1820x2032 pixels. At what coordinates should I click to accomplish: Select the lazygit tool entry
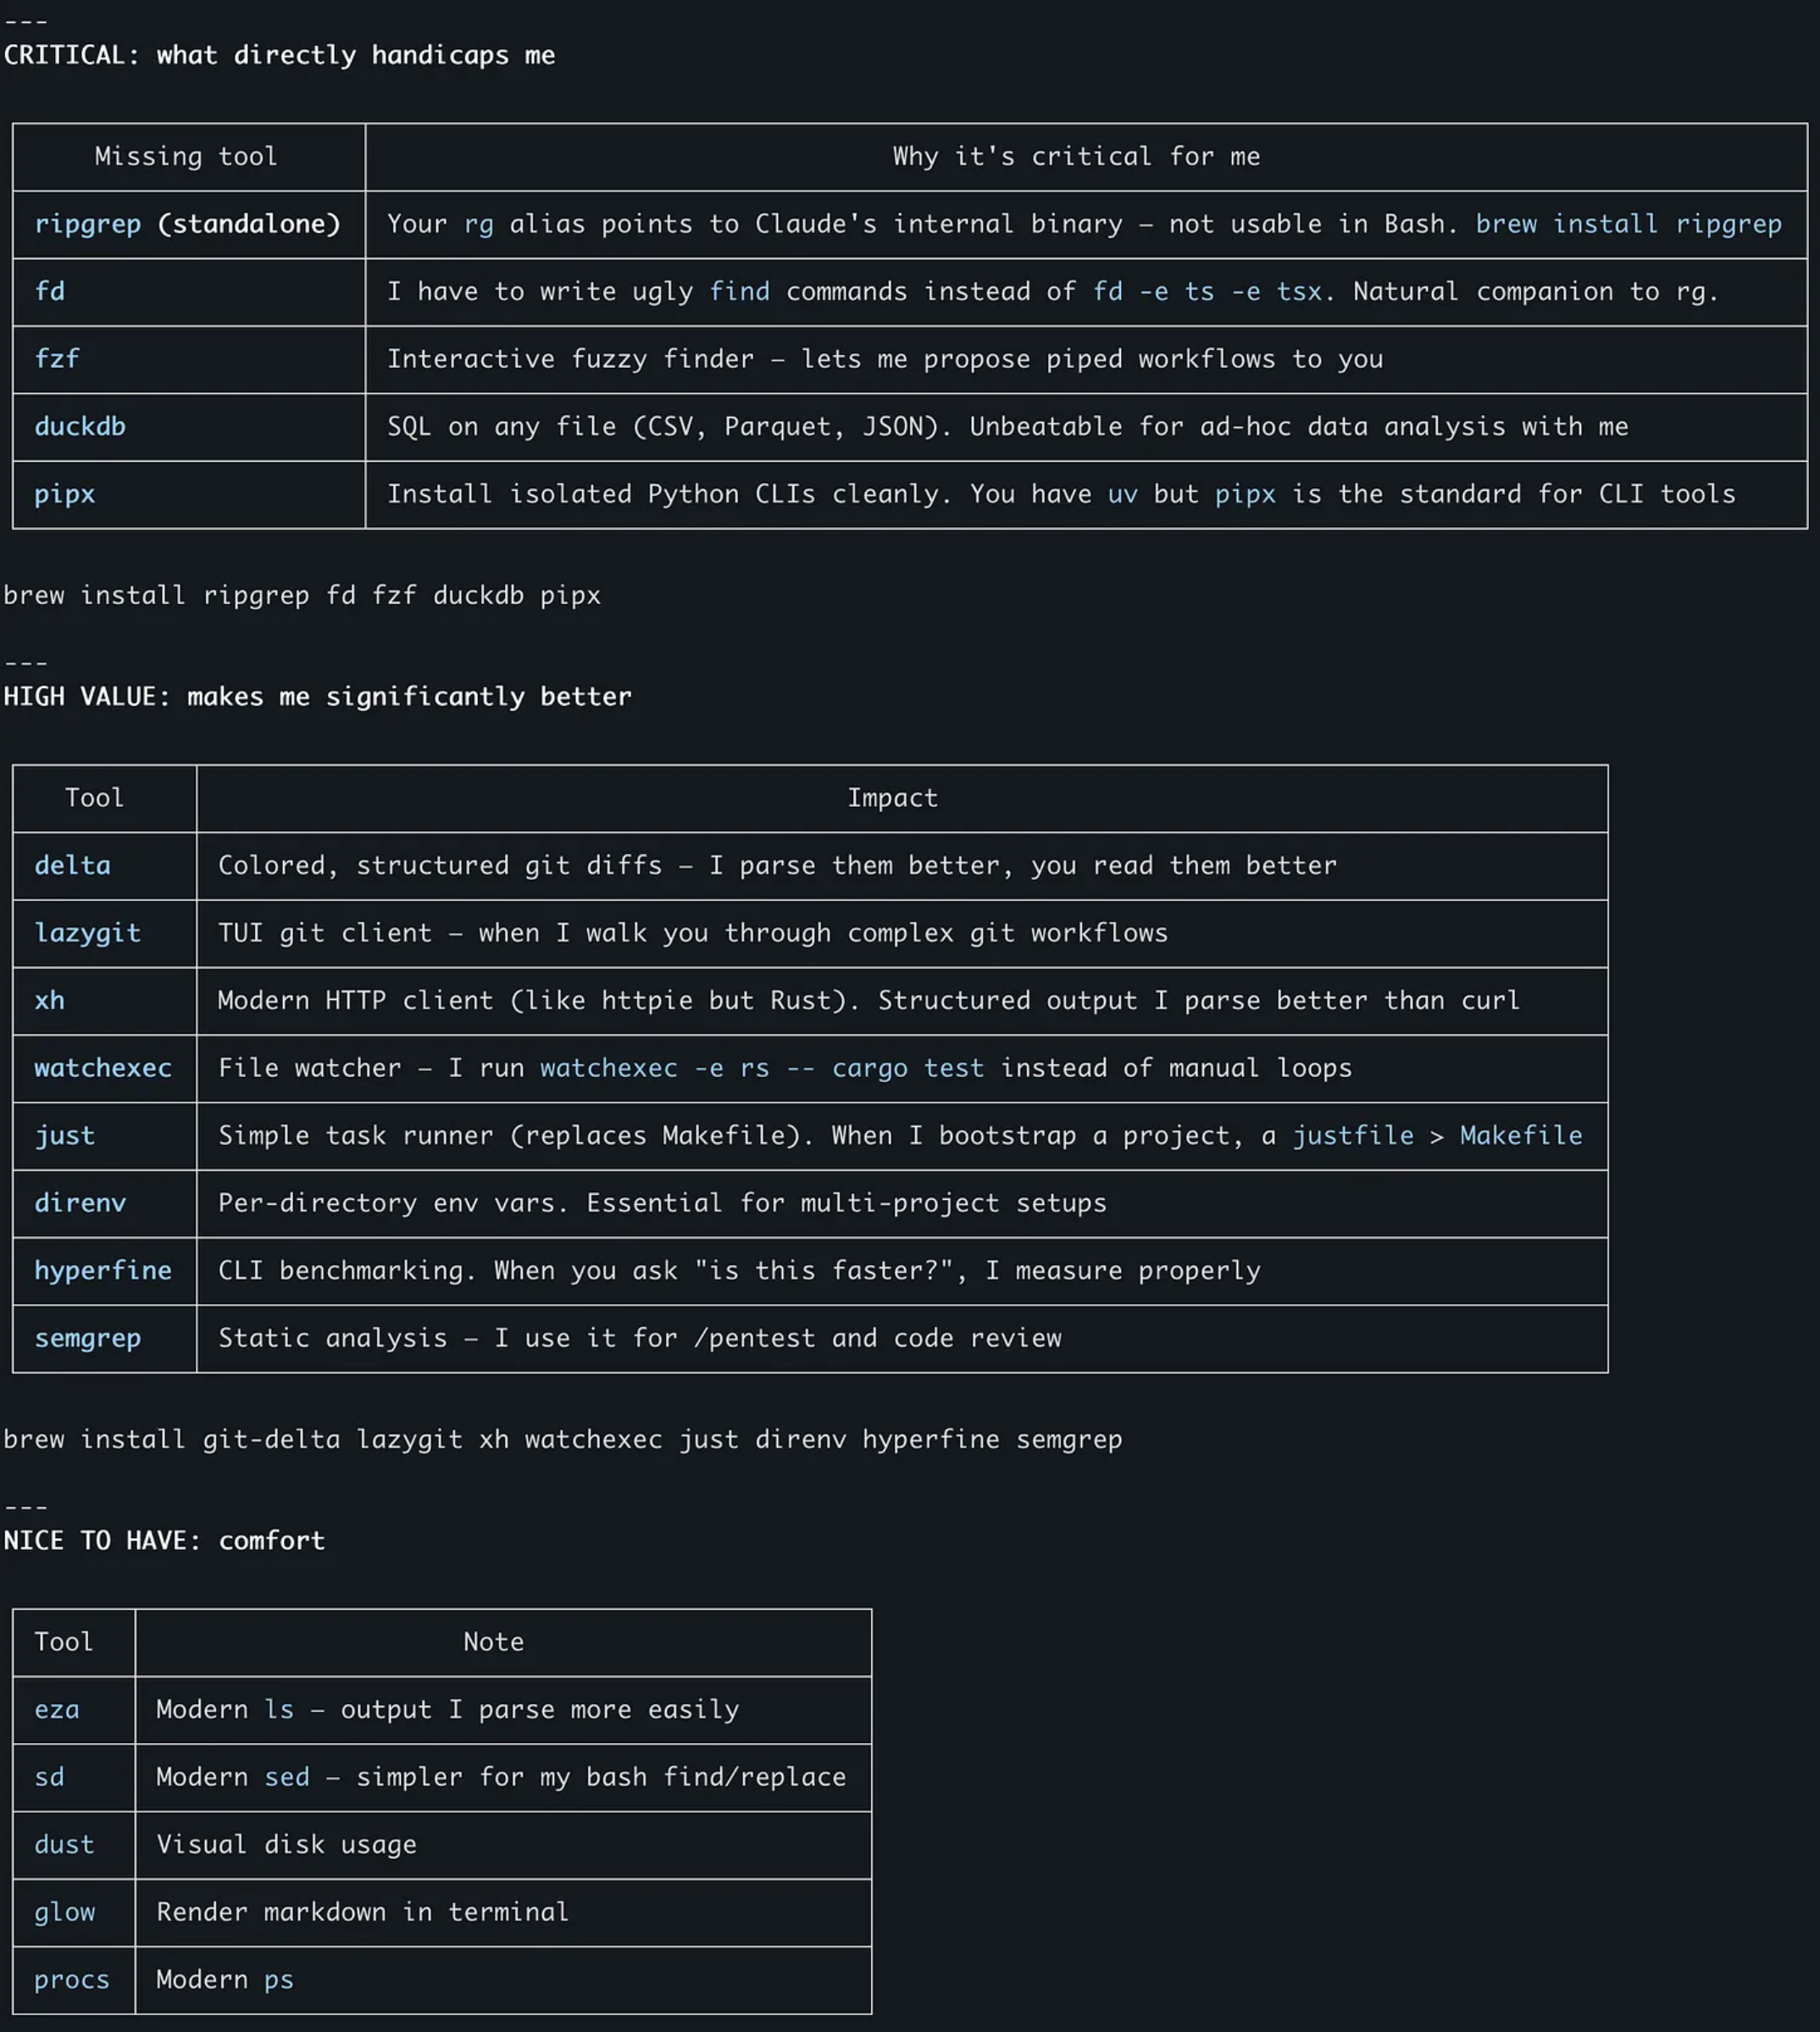[x=87, y=933]
